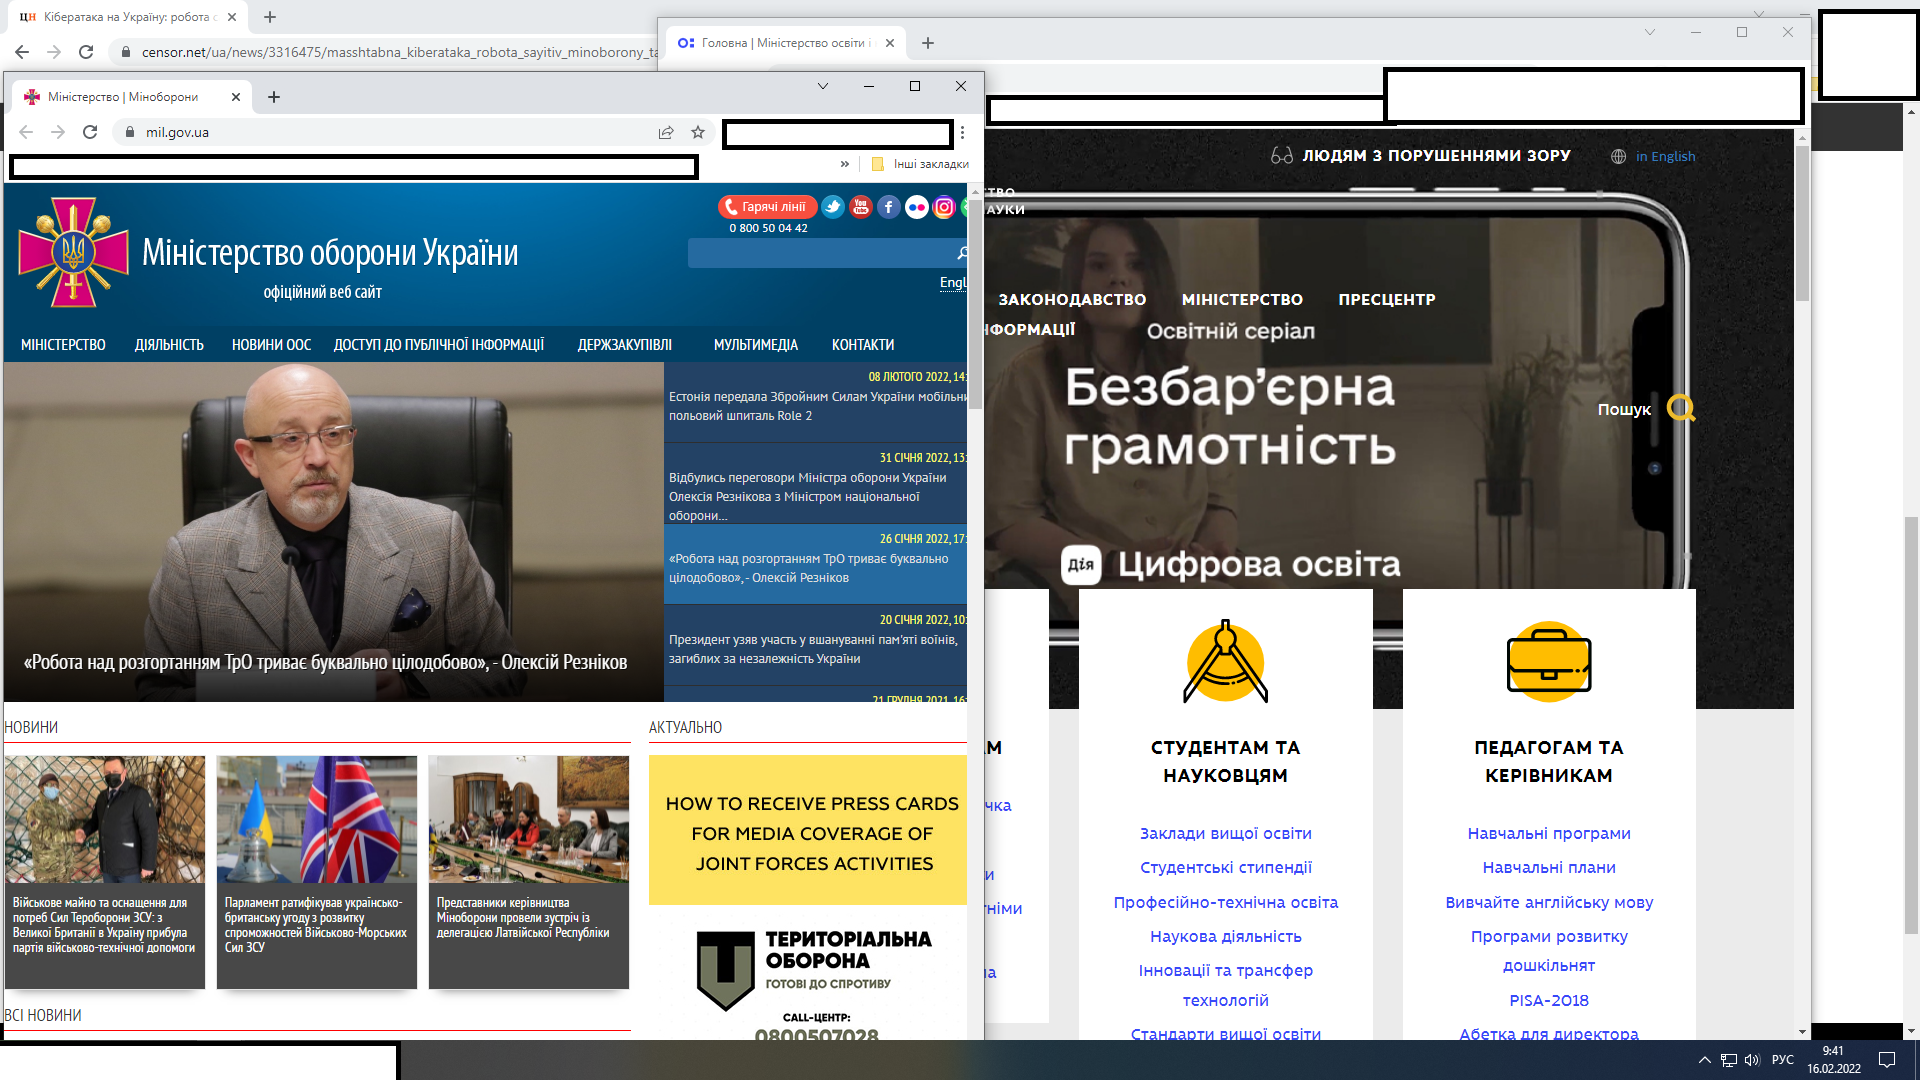Viewport: 1920px width, 1080px height.
Task: Reload the mil.gov.ua page
Action: 90,132
